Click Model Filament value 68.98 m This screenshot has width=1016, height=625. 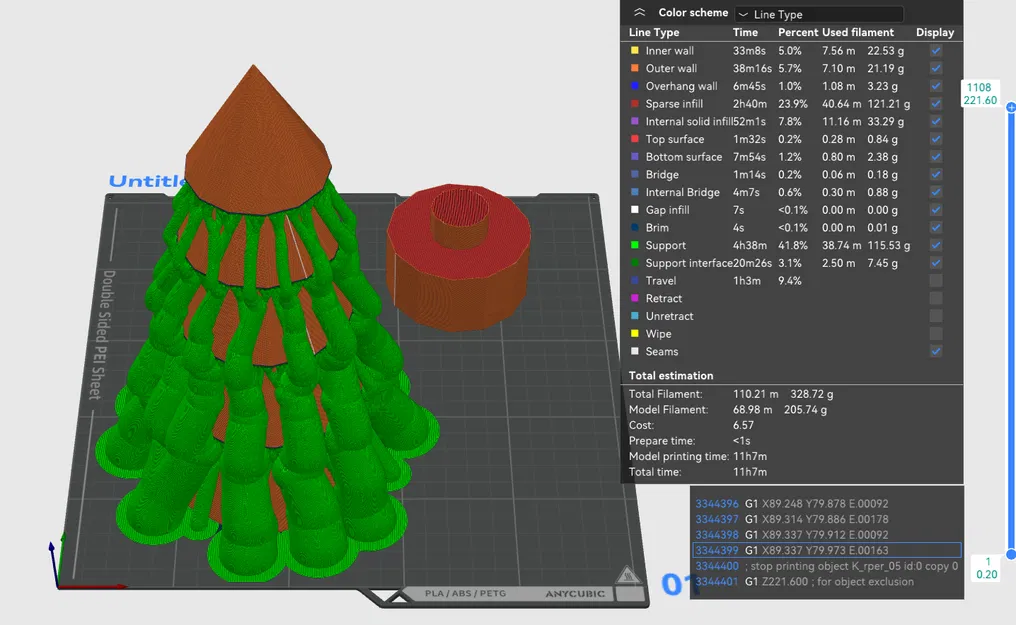point(752,409)
